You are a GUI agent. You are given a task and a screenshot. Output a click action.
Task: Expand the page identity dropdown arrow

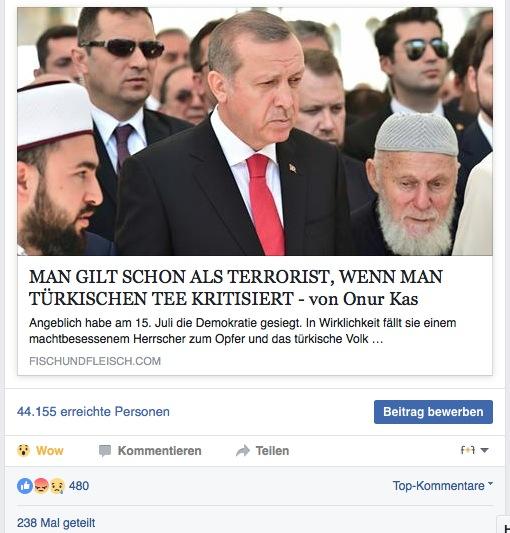coord(485,450)
